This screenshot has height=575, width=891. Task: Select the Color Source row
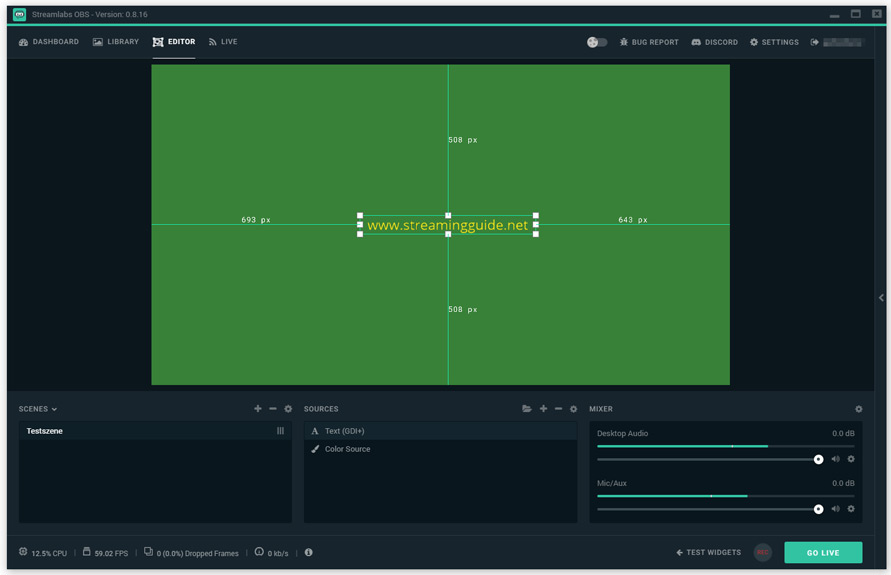[x=440, y=449]
